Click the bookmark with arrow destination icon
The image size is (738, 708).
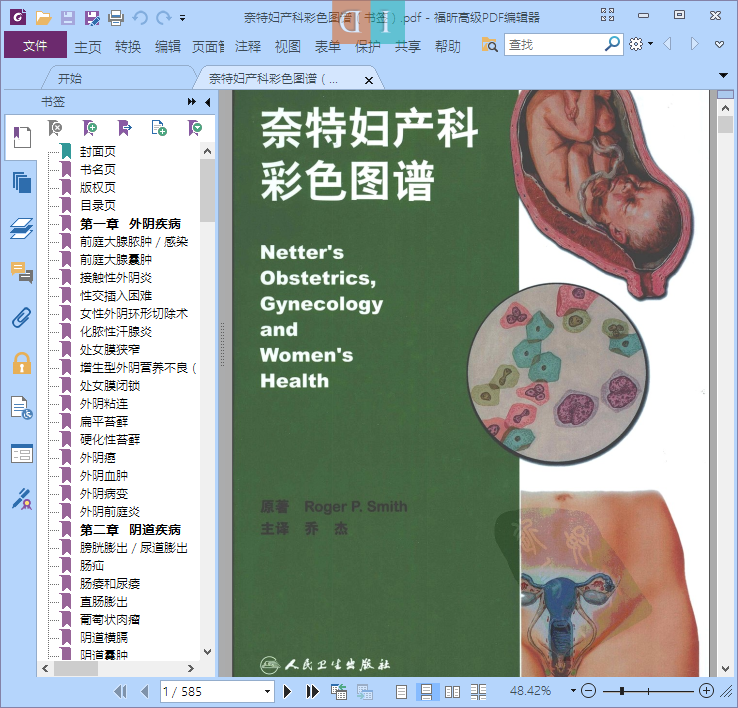coord(125,128)
